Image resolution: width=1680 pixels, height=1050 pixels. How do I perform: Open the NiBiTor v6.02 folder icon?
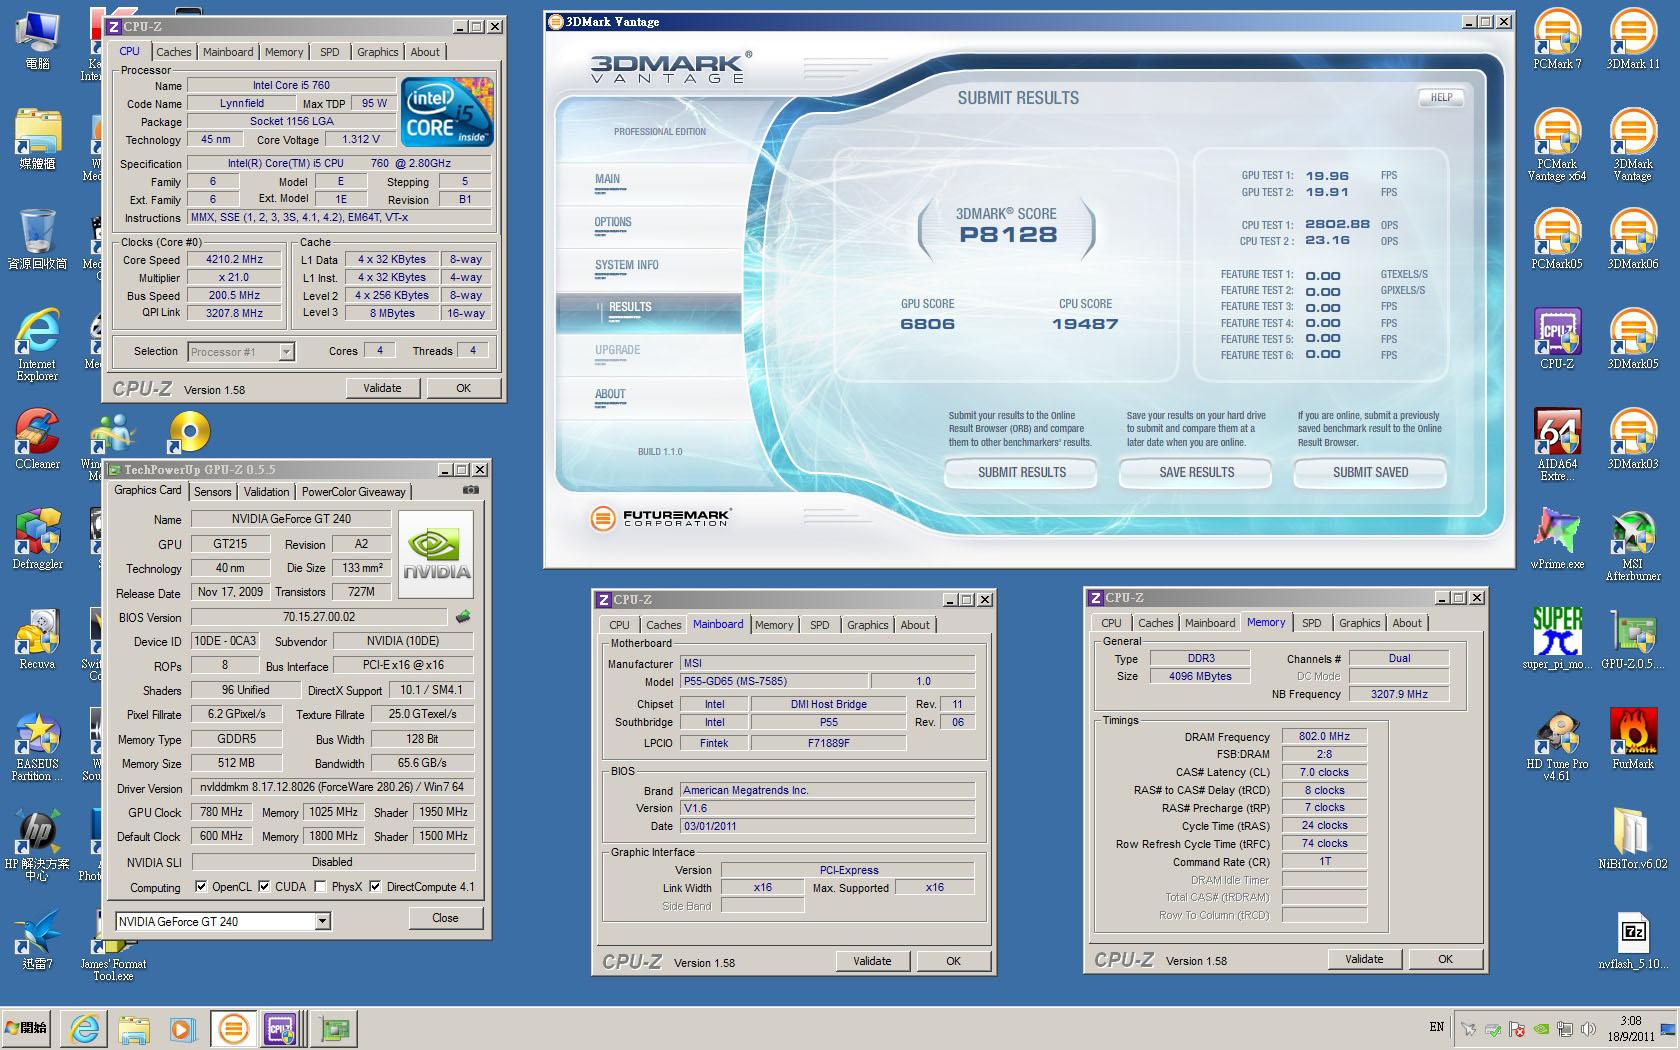coord(1632,839)
